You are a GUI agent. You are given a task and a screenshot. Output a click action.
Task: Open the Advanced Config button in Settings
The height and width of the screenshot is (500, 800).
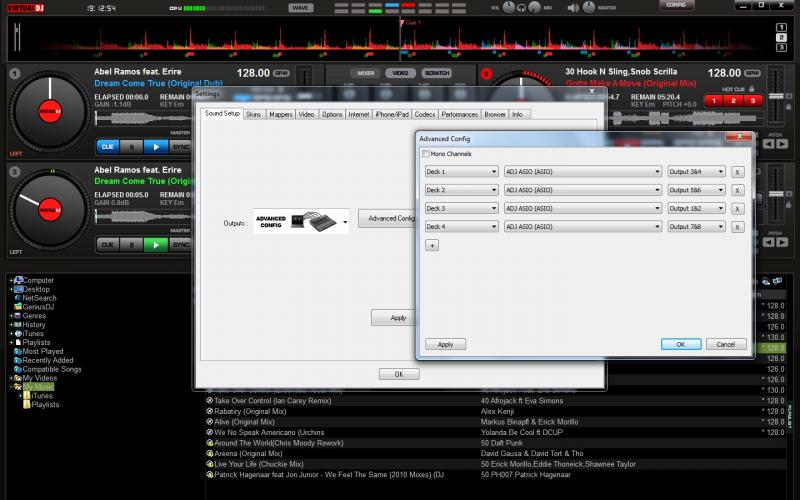(x=387, y=218)
